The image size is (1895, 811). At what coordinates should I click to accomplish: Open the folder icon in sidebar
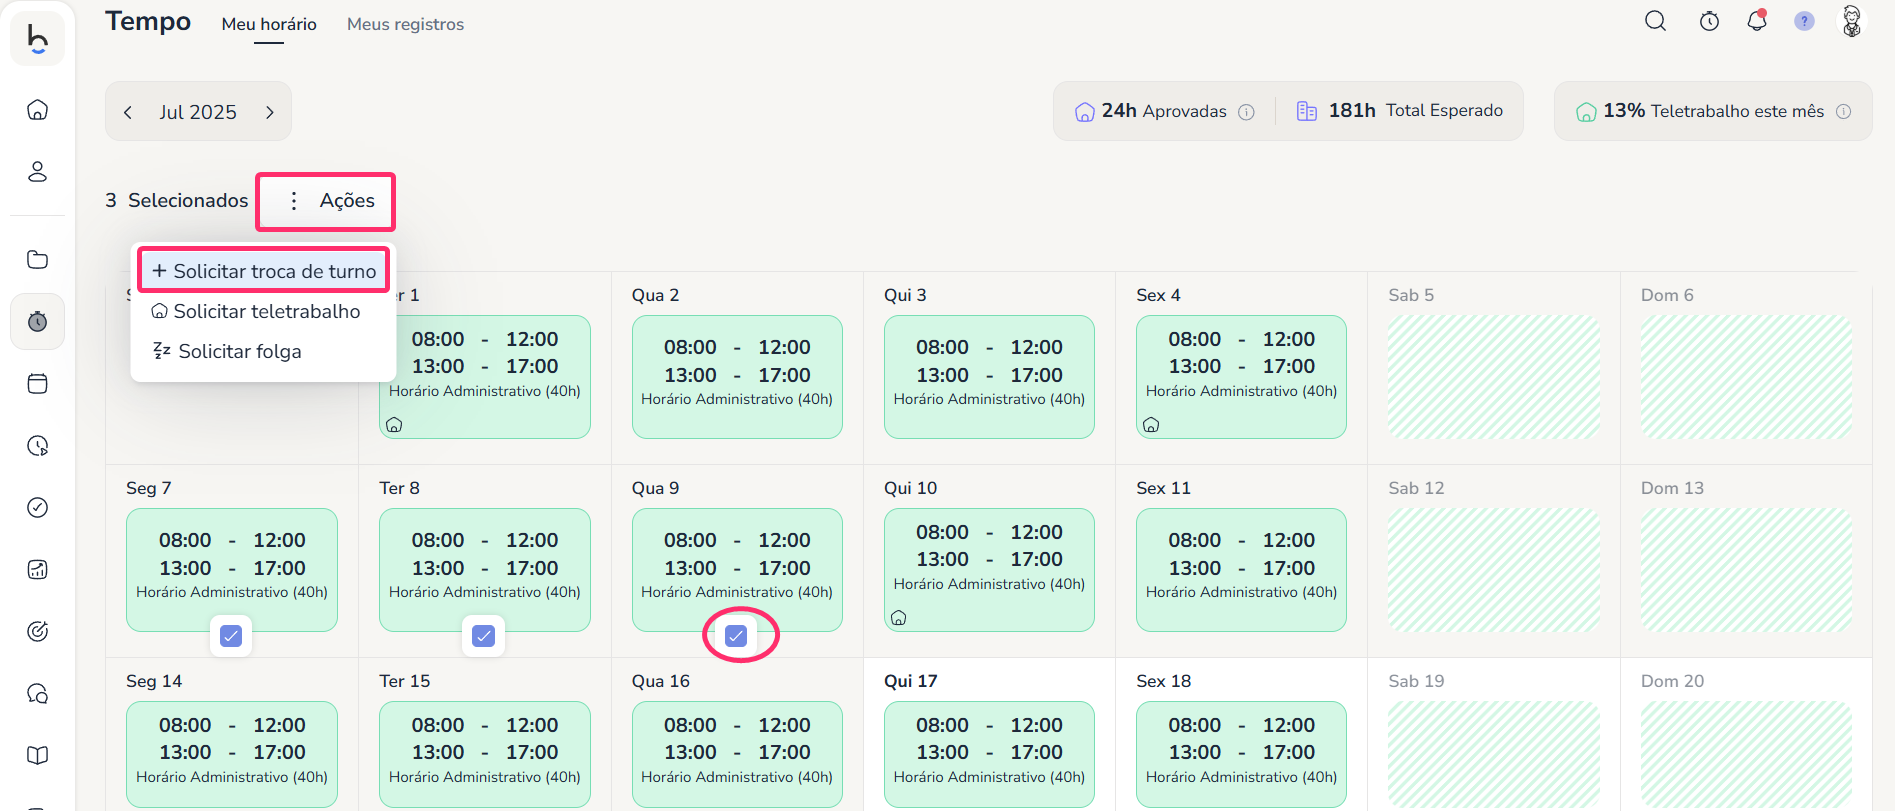pos(37,260)
